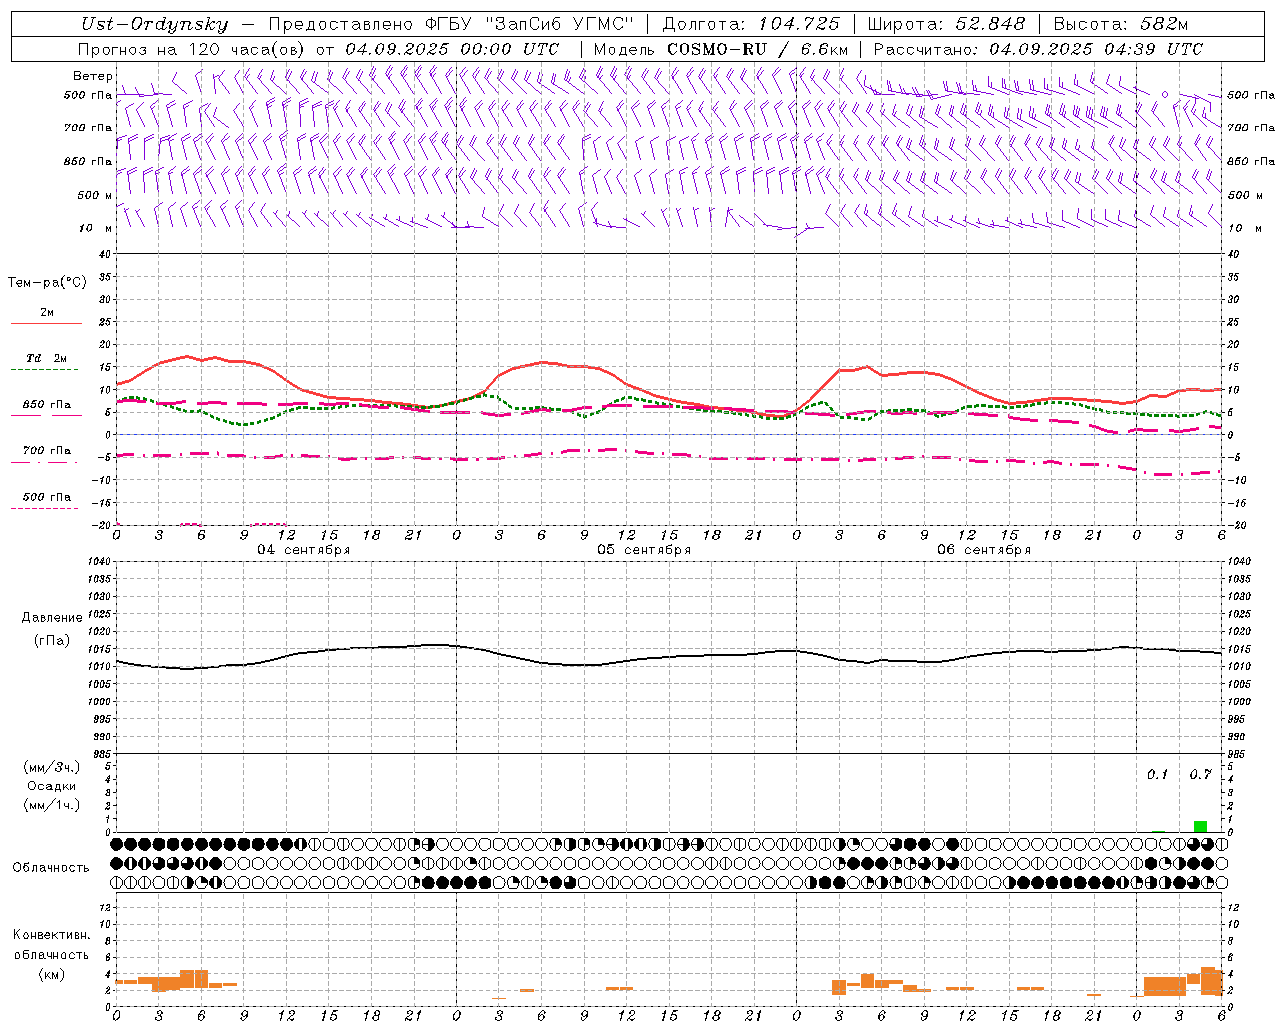This screenshot has height=1024, width=1280.
Task: Click the Конвективн. label of convective panel
Action: tap(51, 935)
